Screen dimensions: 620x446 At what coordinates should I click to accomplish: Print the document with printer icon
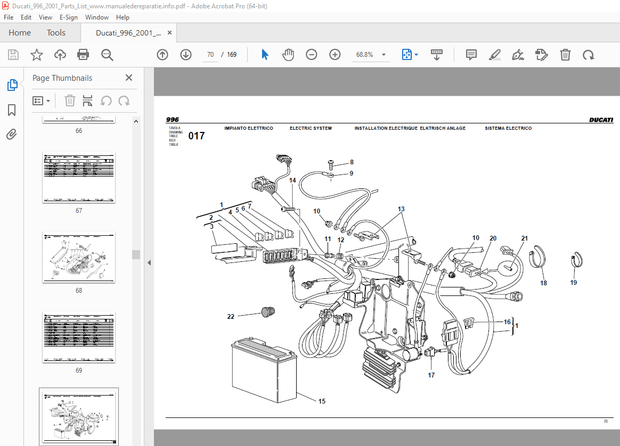pyautogui.click(x=83, y=55)
